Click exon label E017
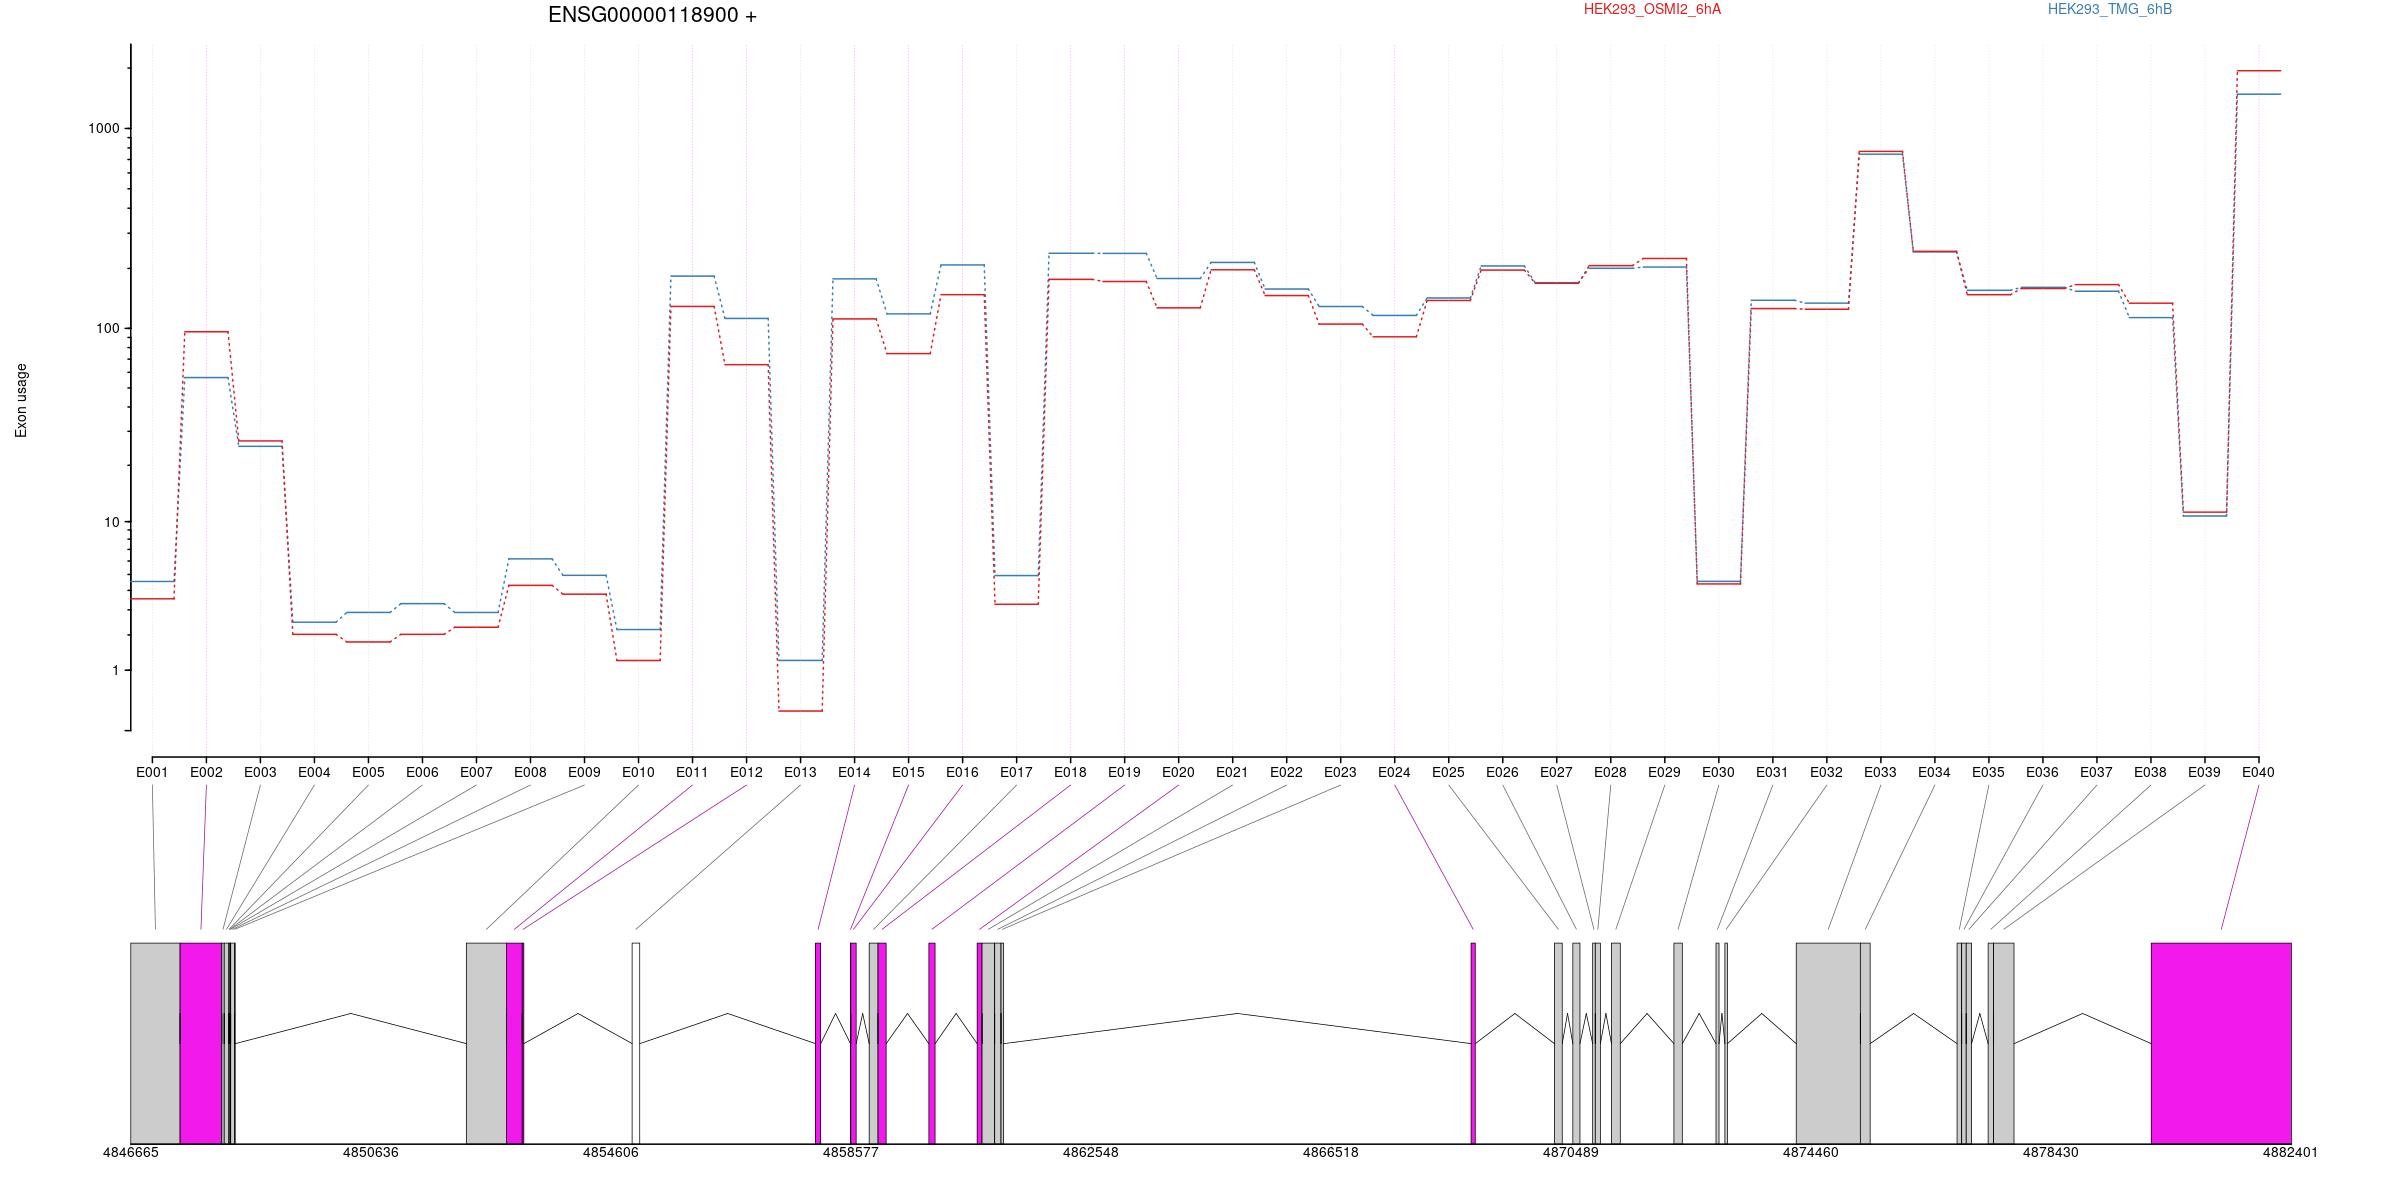Screen dimensions: 2400x1200 click(1016, 772)
